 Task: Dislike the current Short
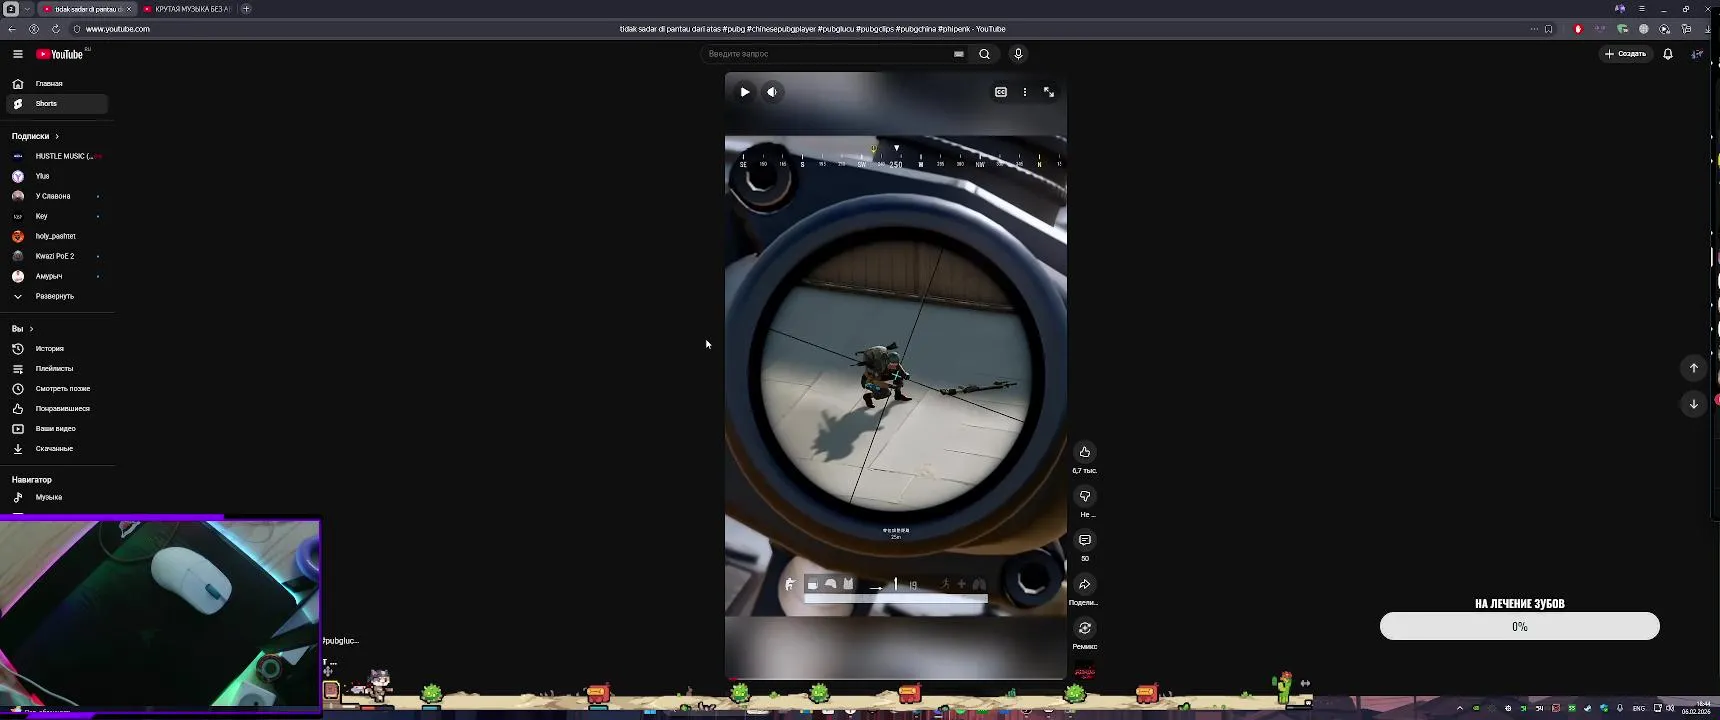click(x=1085, y=496)
